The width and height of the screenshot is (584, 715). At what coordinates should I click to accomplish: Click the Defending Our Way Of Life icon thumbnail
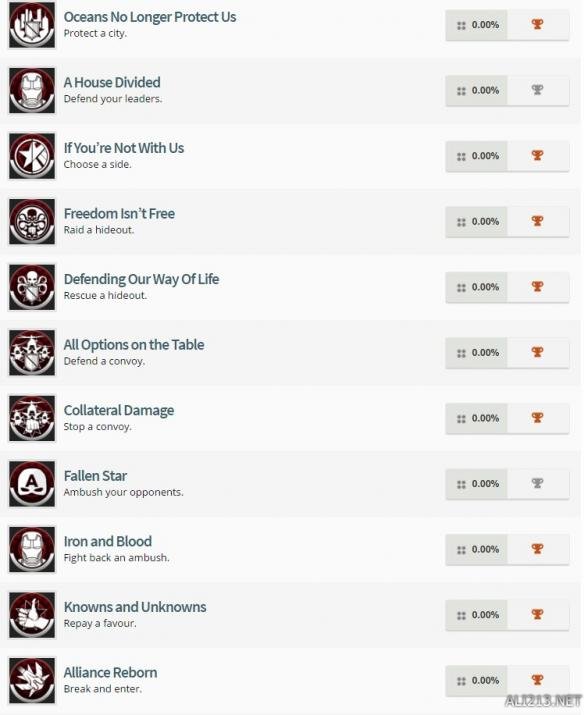[x=32, y=287]
